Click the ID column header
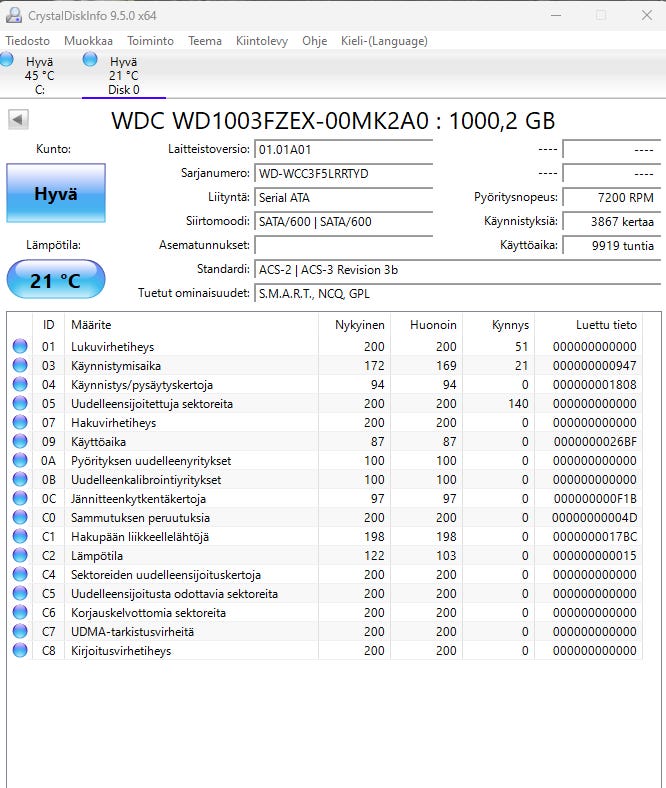The height and width of the screenshot is (788, 666). click(x=48, y=325)
